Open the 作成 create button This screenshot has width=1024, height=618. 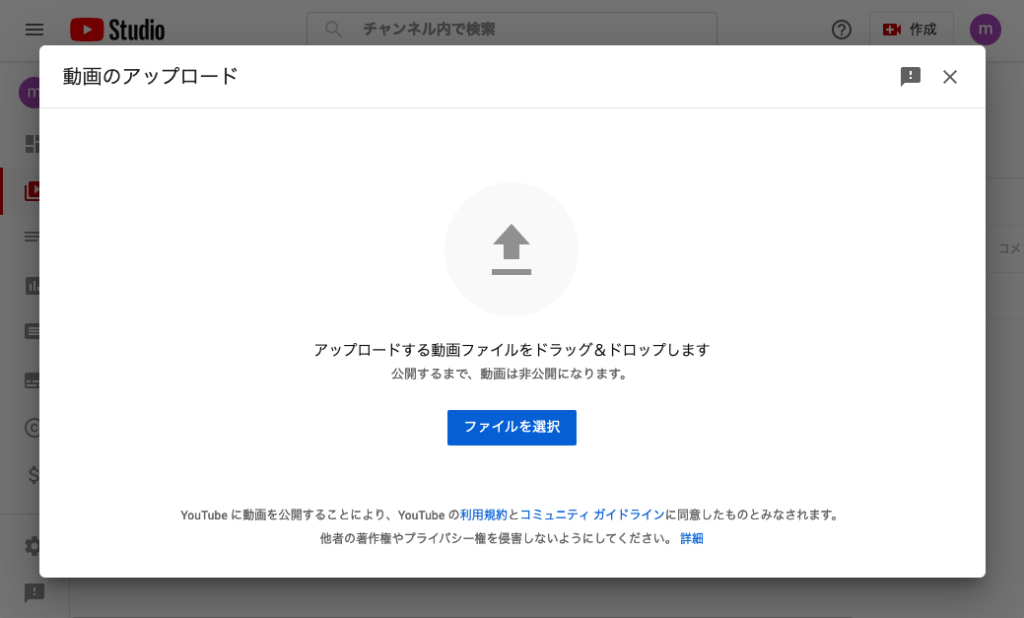pyautogui.click(x=910, y=30)
